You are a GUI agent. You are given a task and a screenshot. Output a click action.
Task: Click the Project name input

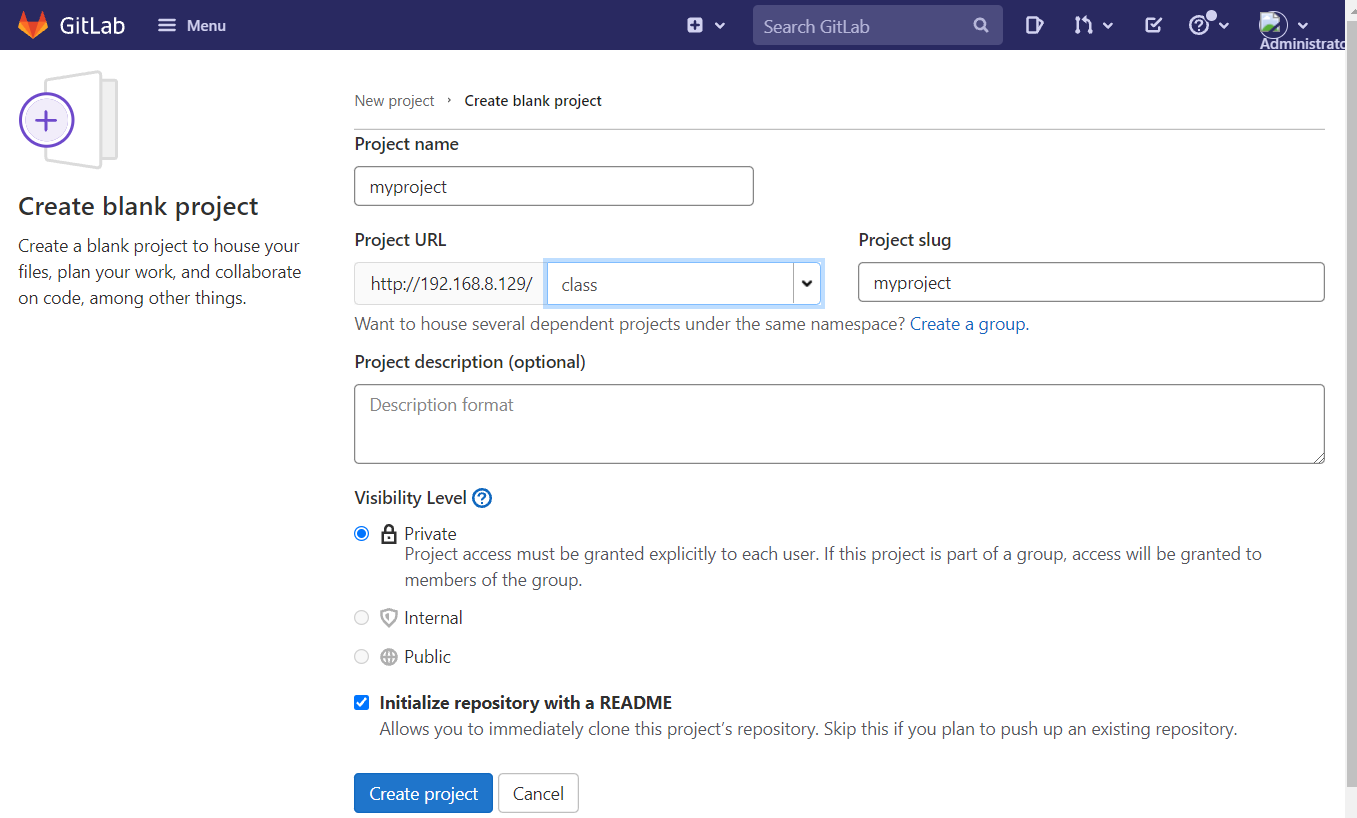(x=554, y=186)
